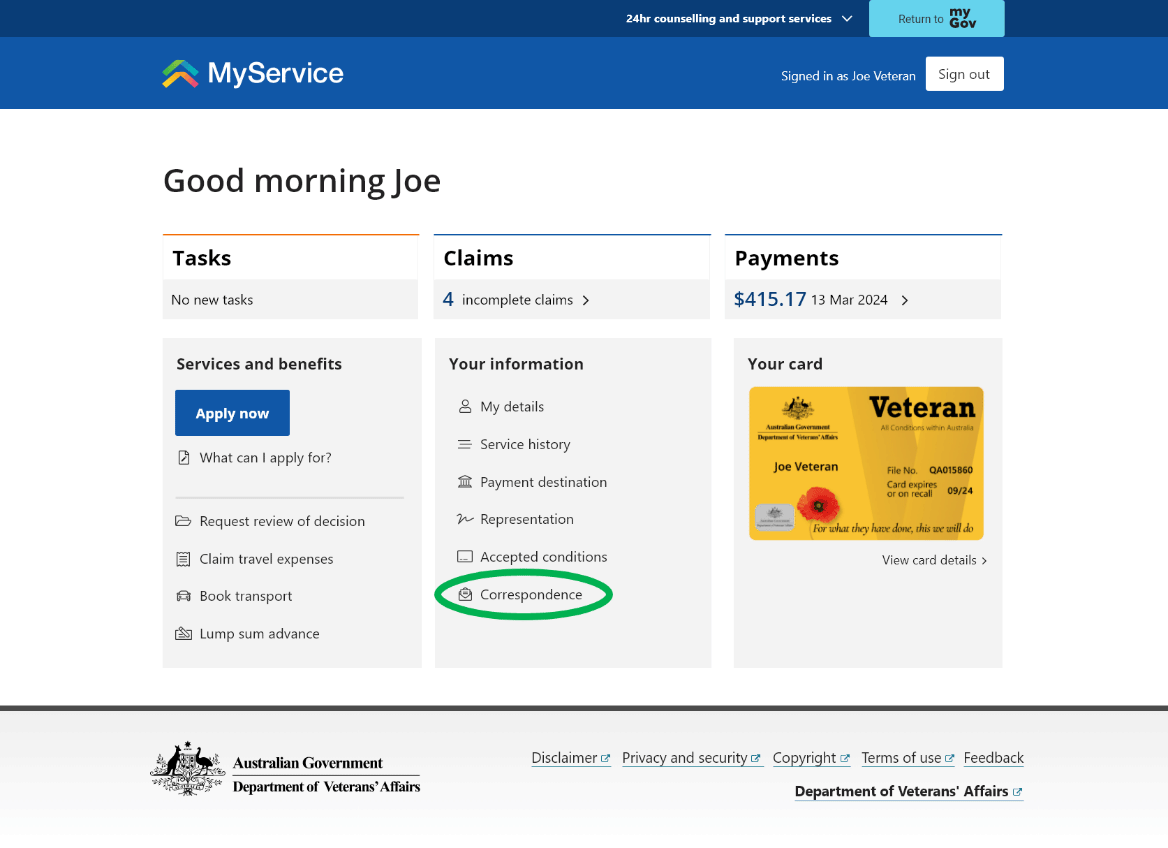Screen dimensions: 1168x848
Task: Select the Claim travel expenses receipt icon
Action: [x=184, y=559]
